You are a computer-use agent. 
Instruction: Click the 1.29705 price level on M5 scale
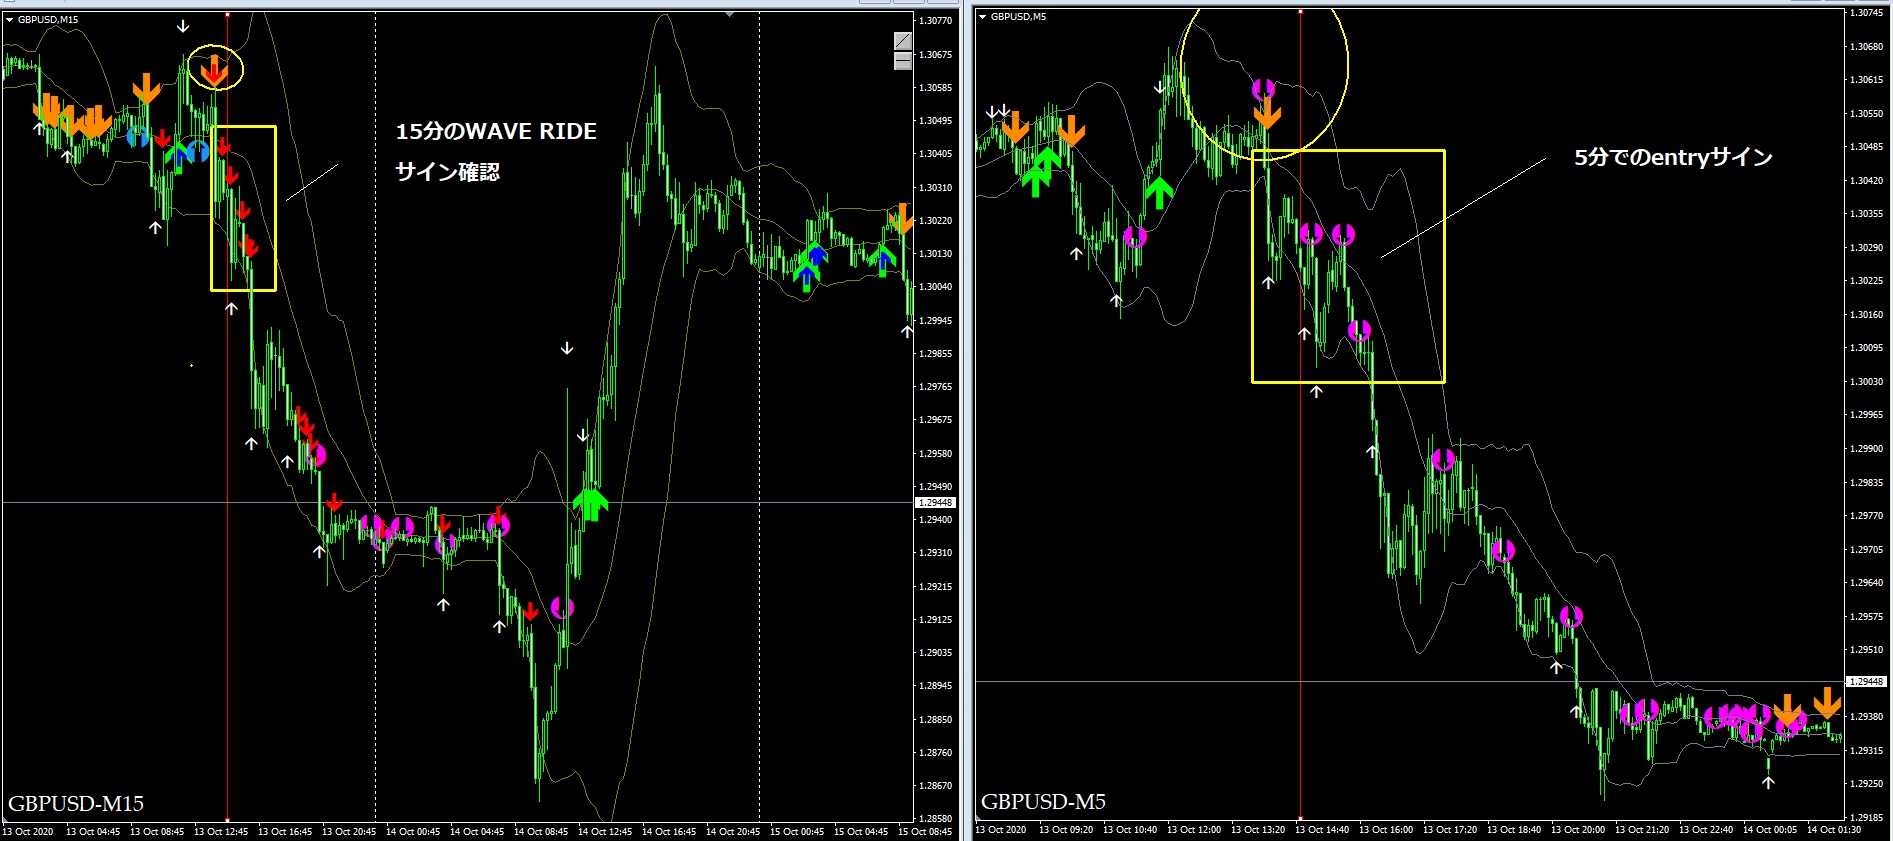coord(1866,550)
